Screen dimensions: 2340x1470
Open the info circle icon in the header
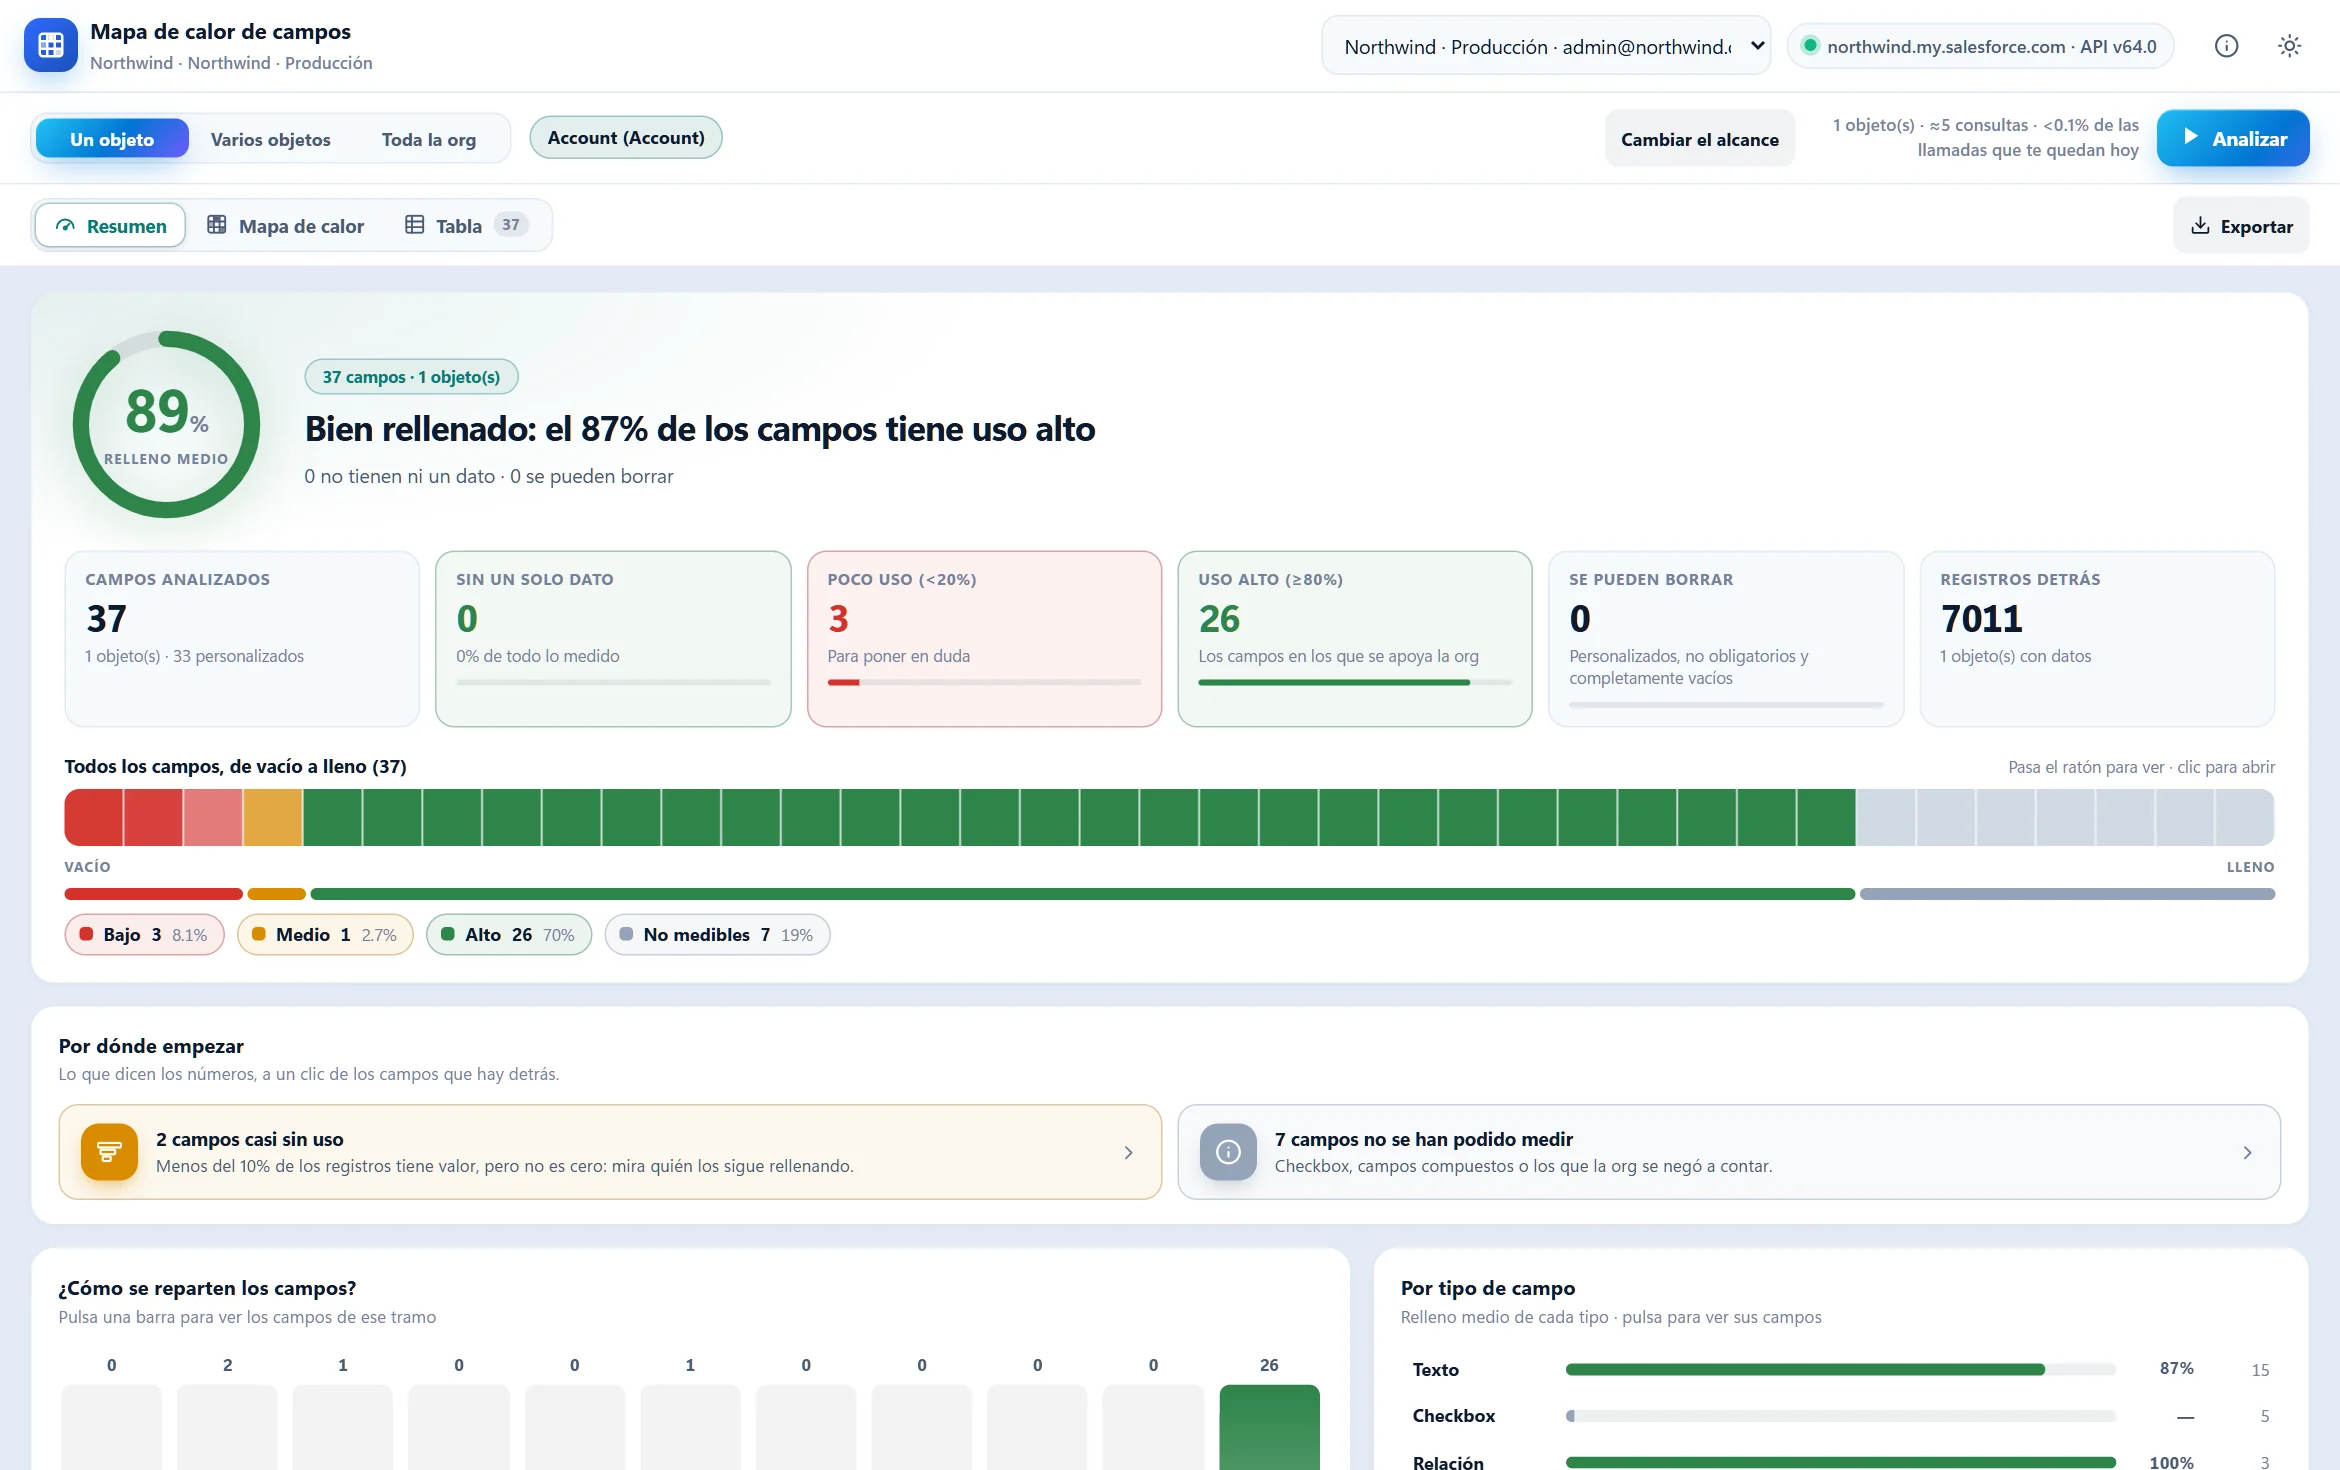click(2226, 46)
